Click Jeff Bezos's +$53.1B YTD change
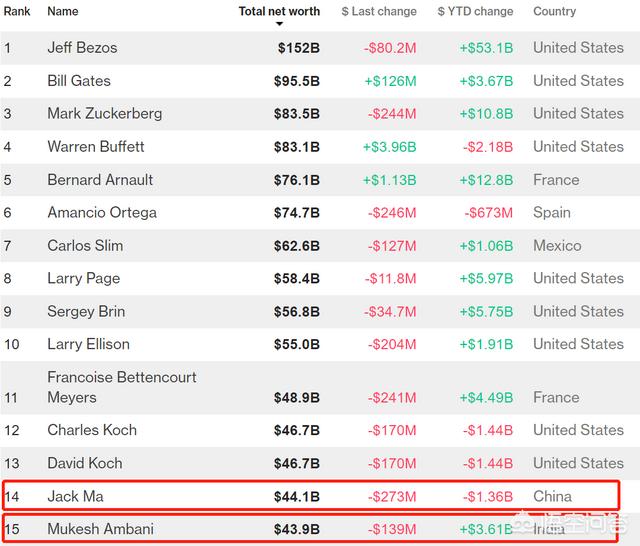 coord(486,47)
